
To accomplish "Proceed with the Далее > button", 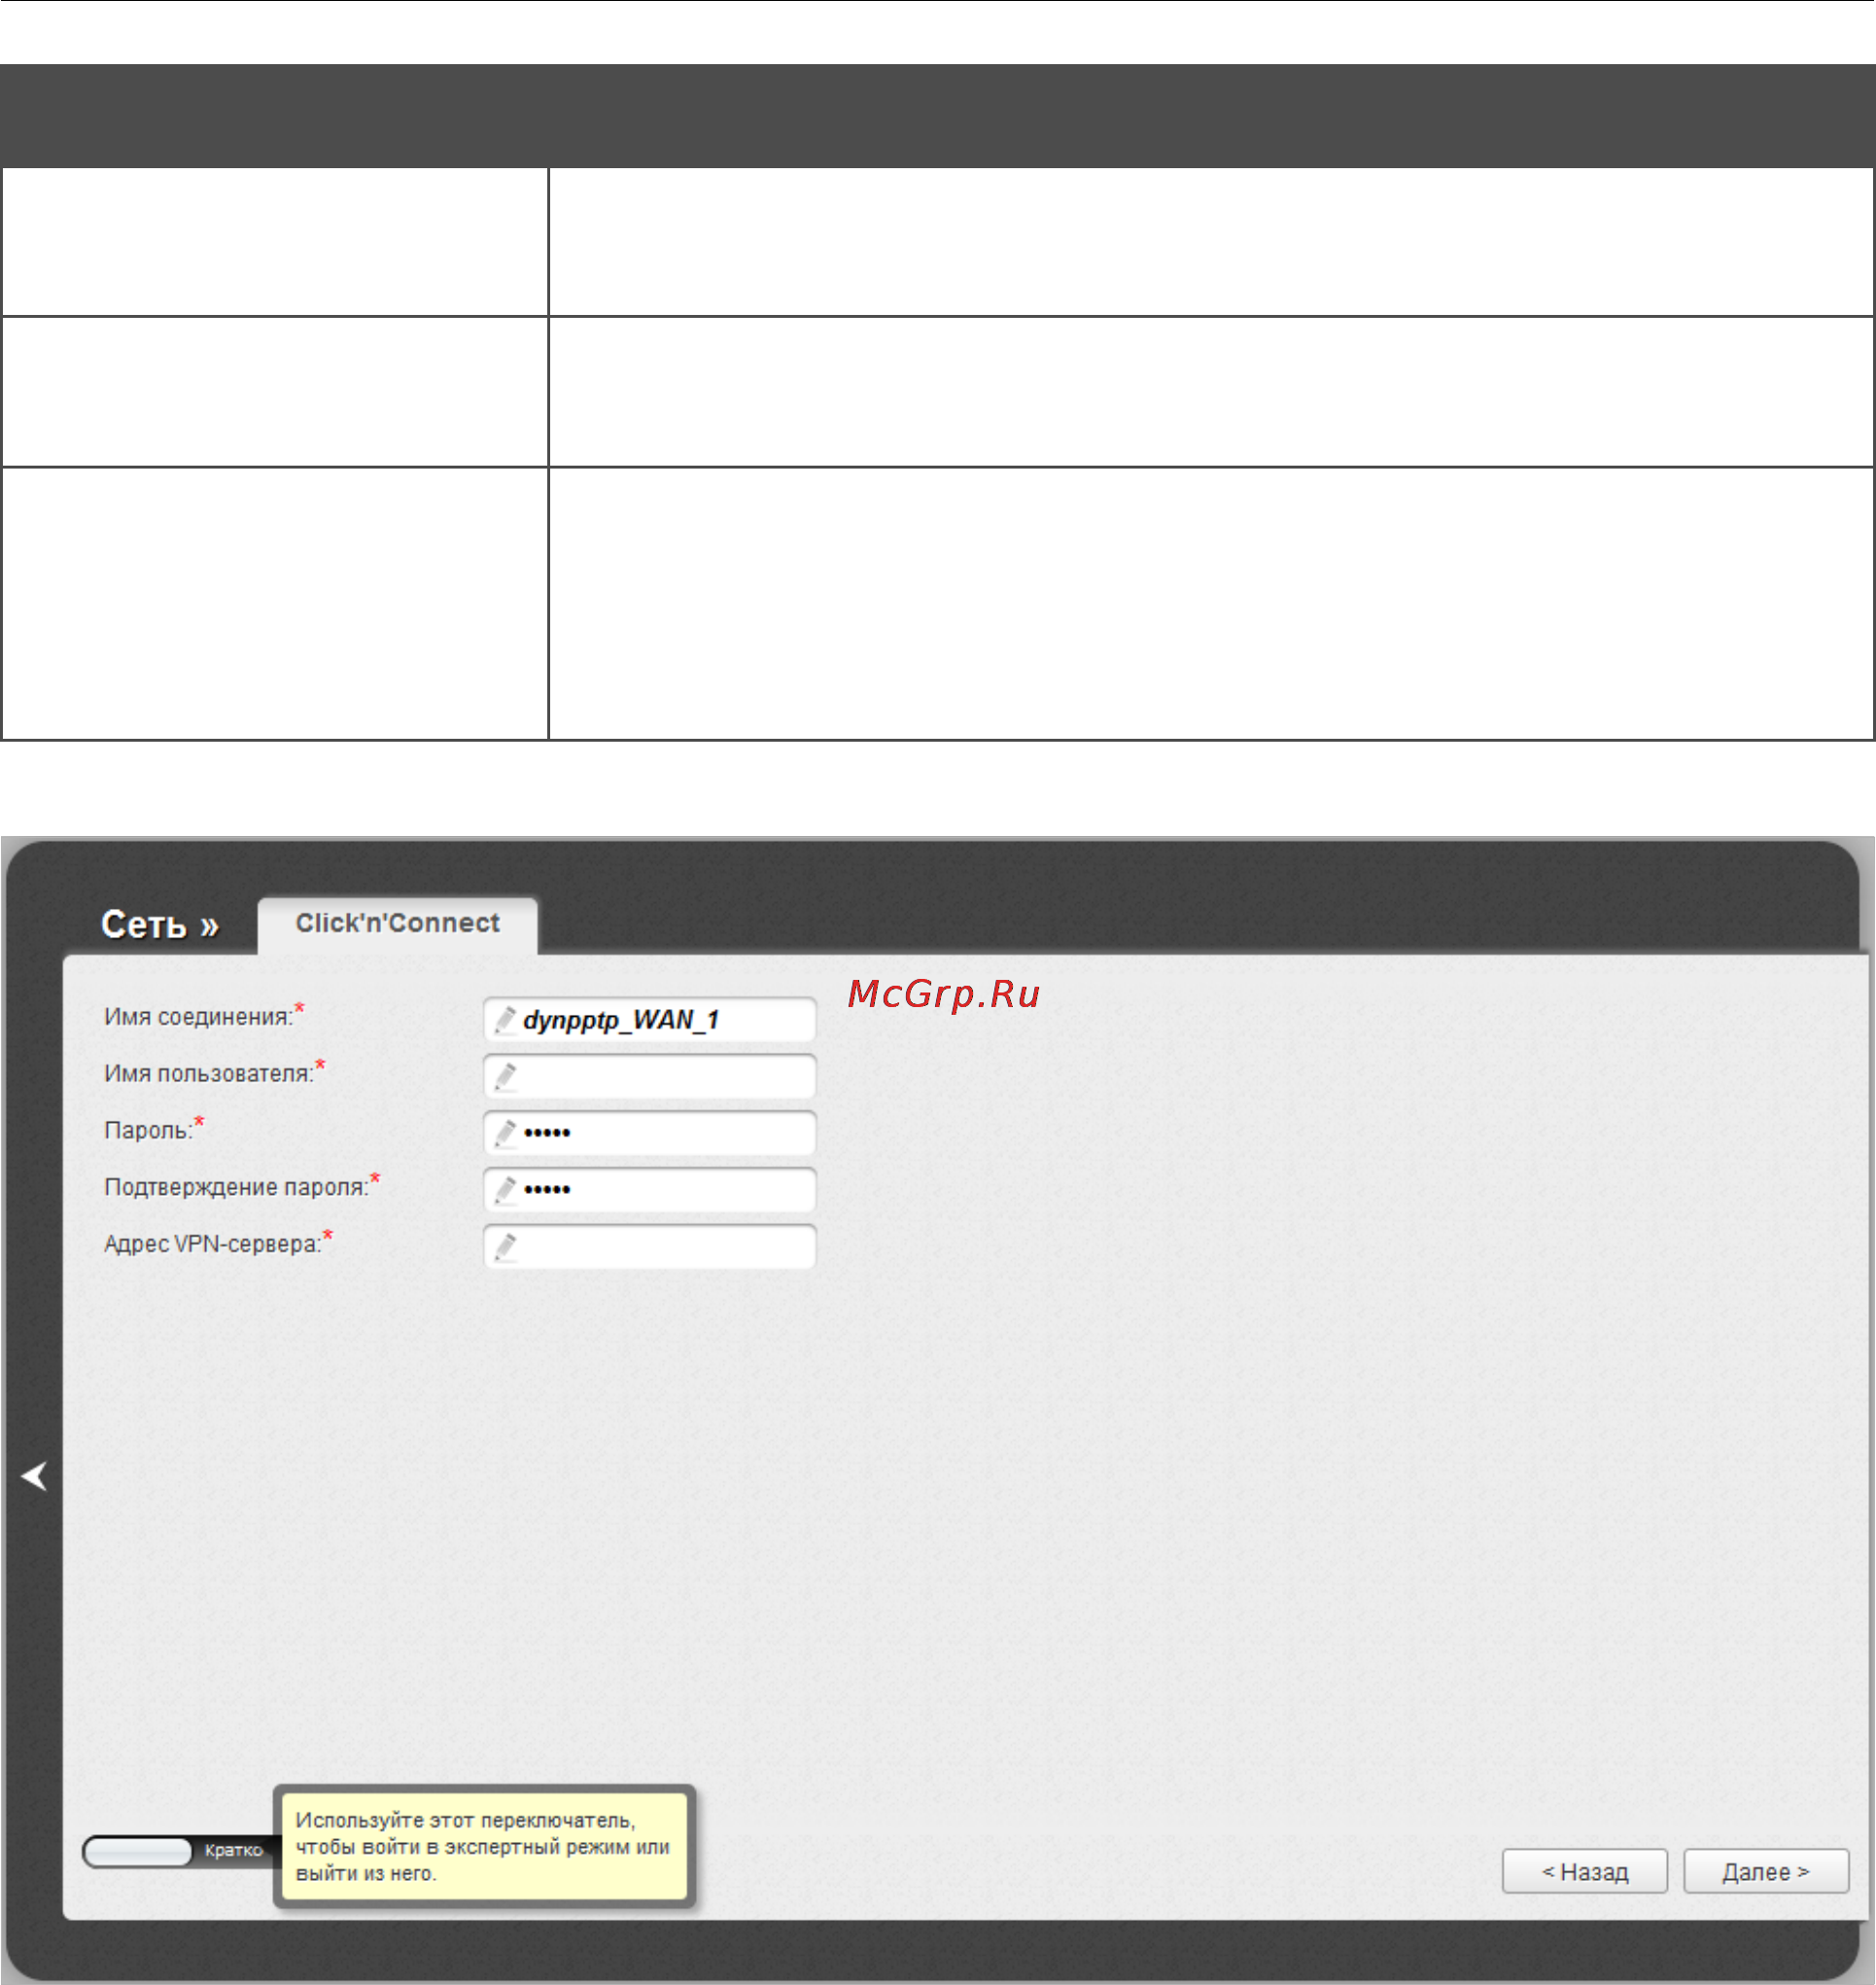I will point(1766,1871).
